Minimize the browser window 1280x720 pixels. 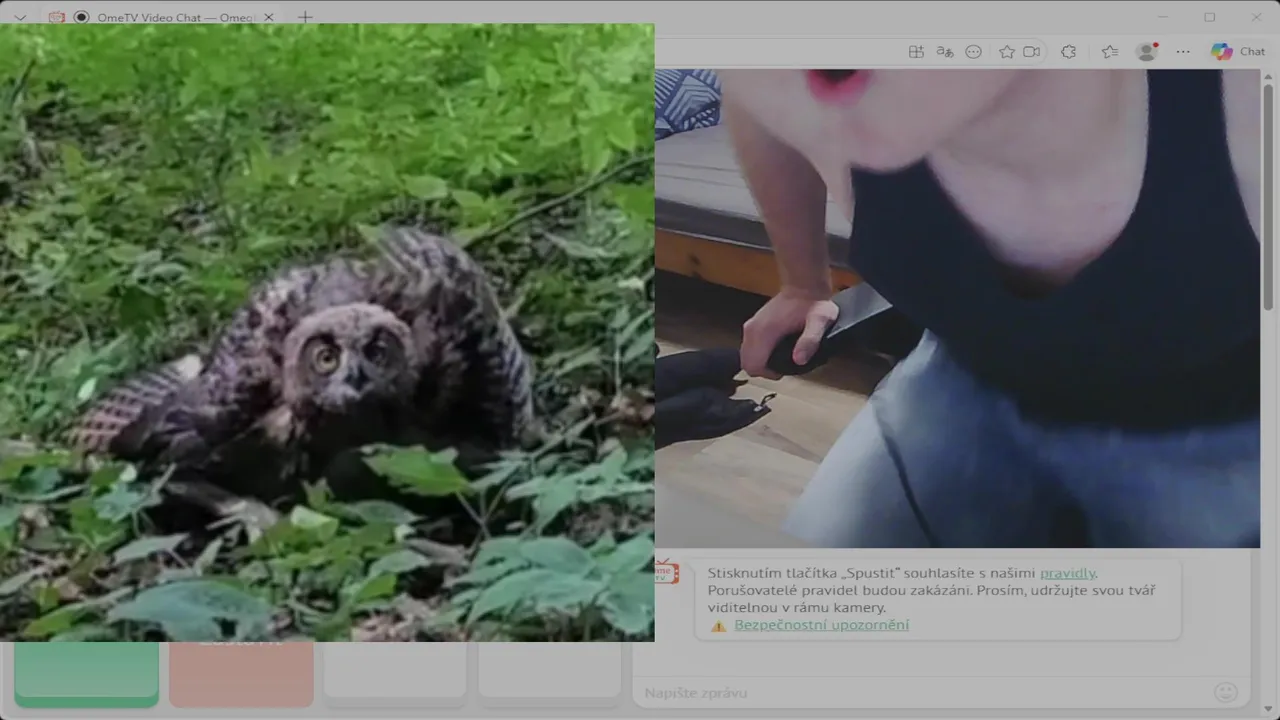[1162, 17]
